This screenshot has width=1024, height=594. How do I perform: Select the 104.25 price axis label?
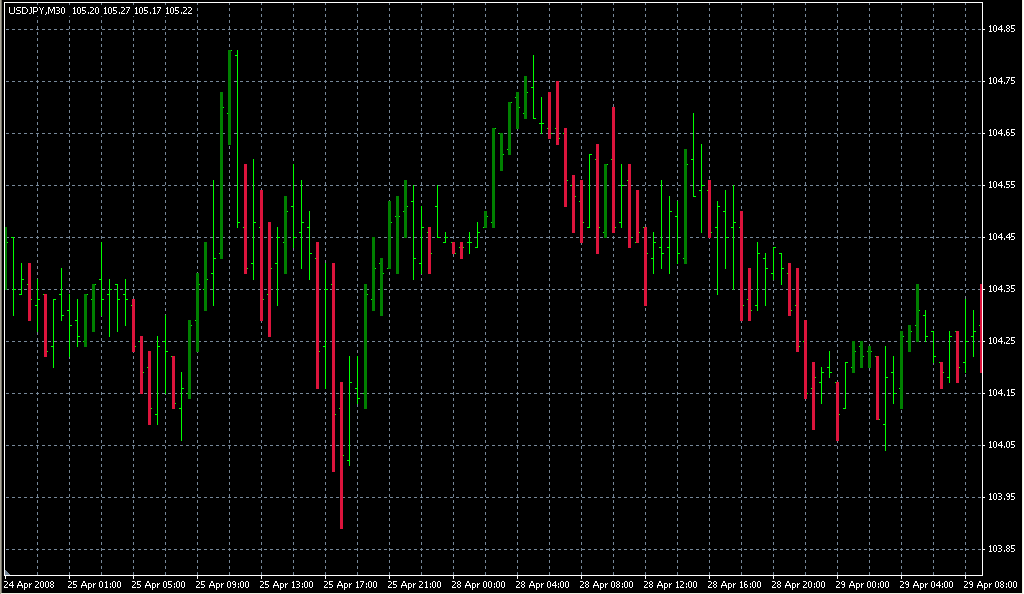(1001, 341)
